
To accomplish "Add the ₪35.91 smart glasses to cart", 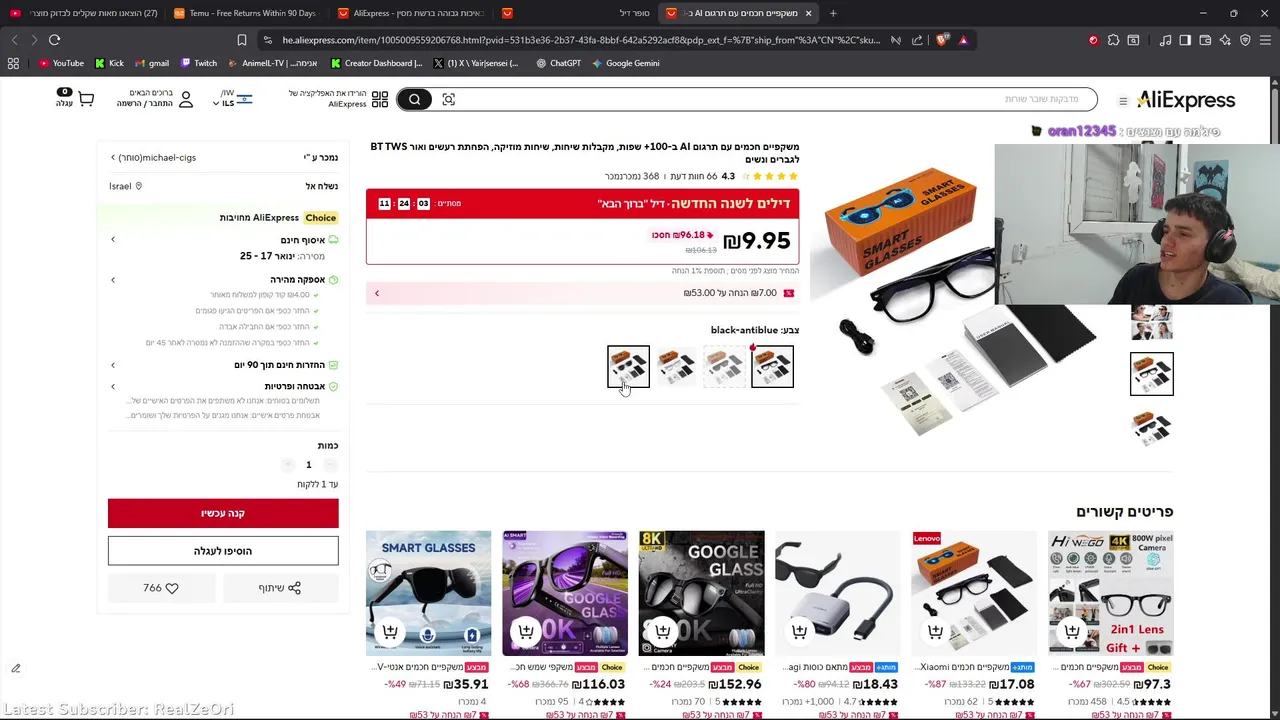I will (390, 632).
